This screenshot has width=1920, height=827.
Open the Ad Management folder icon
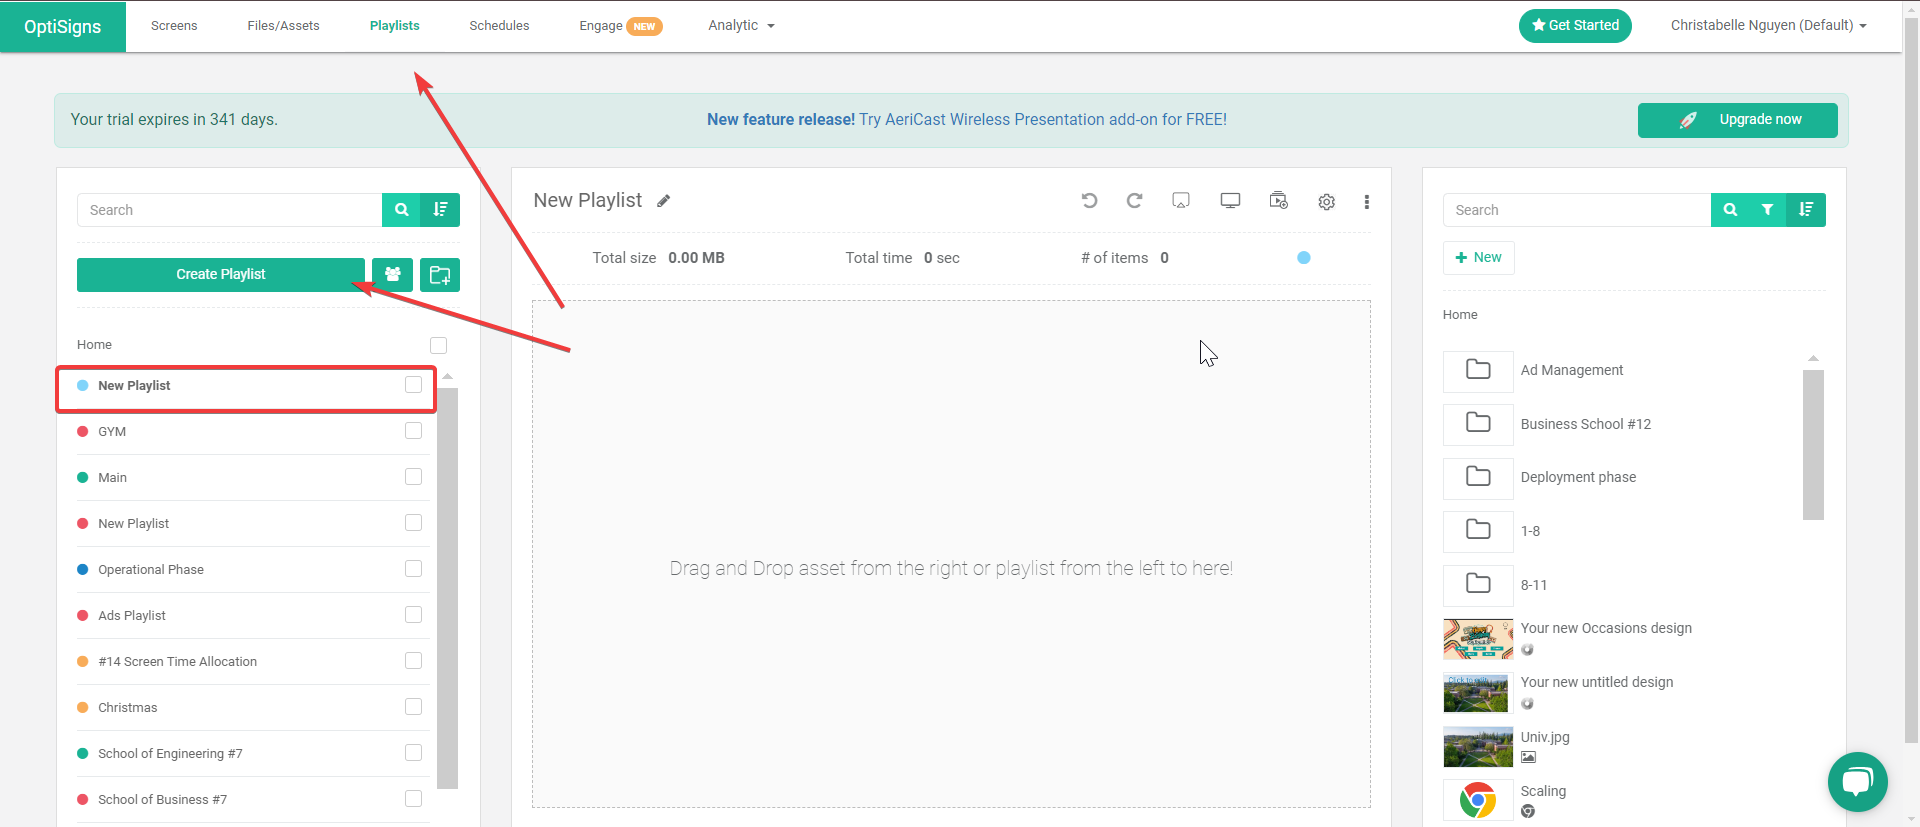pos(1478,370)
